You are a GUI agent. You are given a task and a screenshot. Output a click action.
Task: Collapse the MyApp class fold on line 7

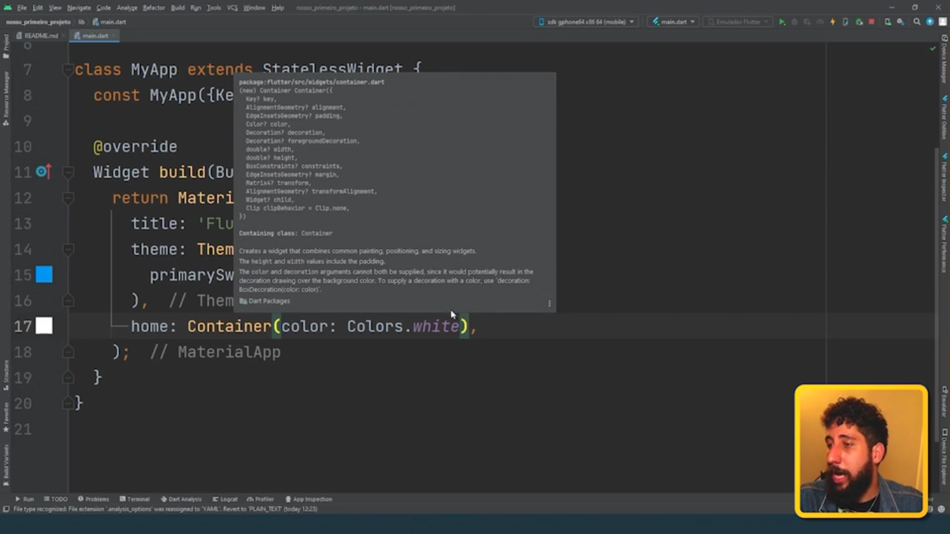(x=67, y=70)
